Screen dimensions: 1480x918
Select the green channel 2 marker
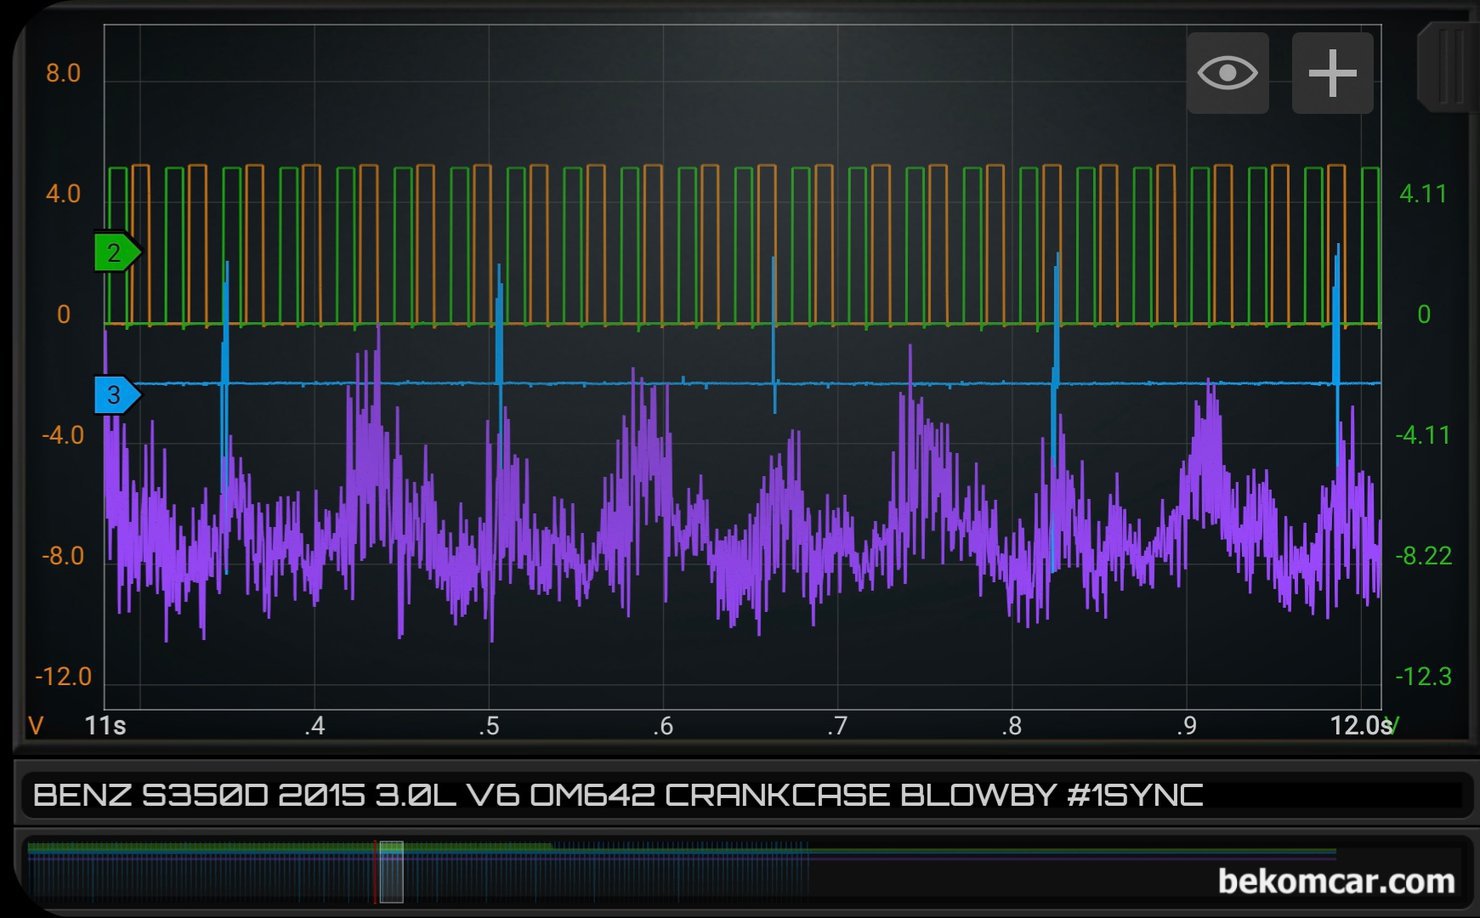[117, 252]
